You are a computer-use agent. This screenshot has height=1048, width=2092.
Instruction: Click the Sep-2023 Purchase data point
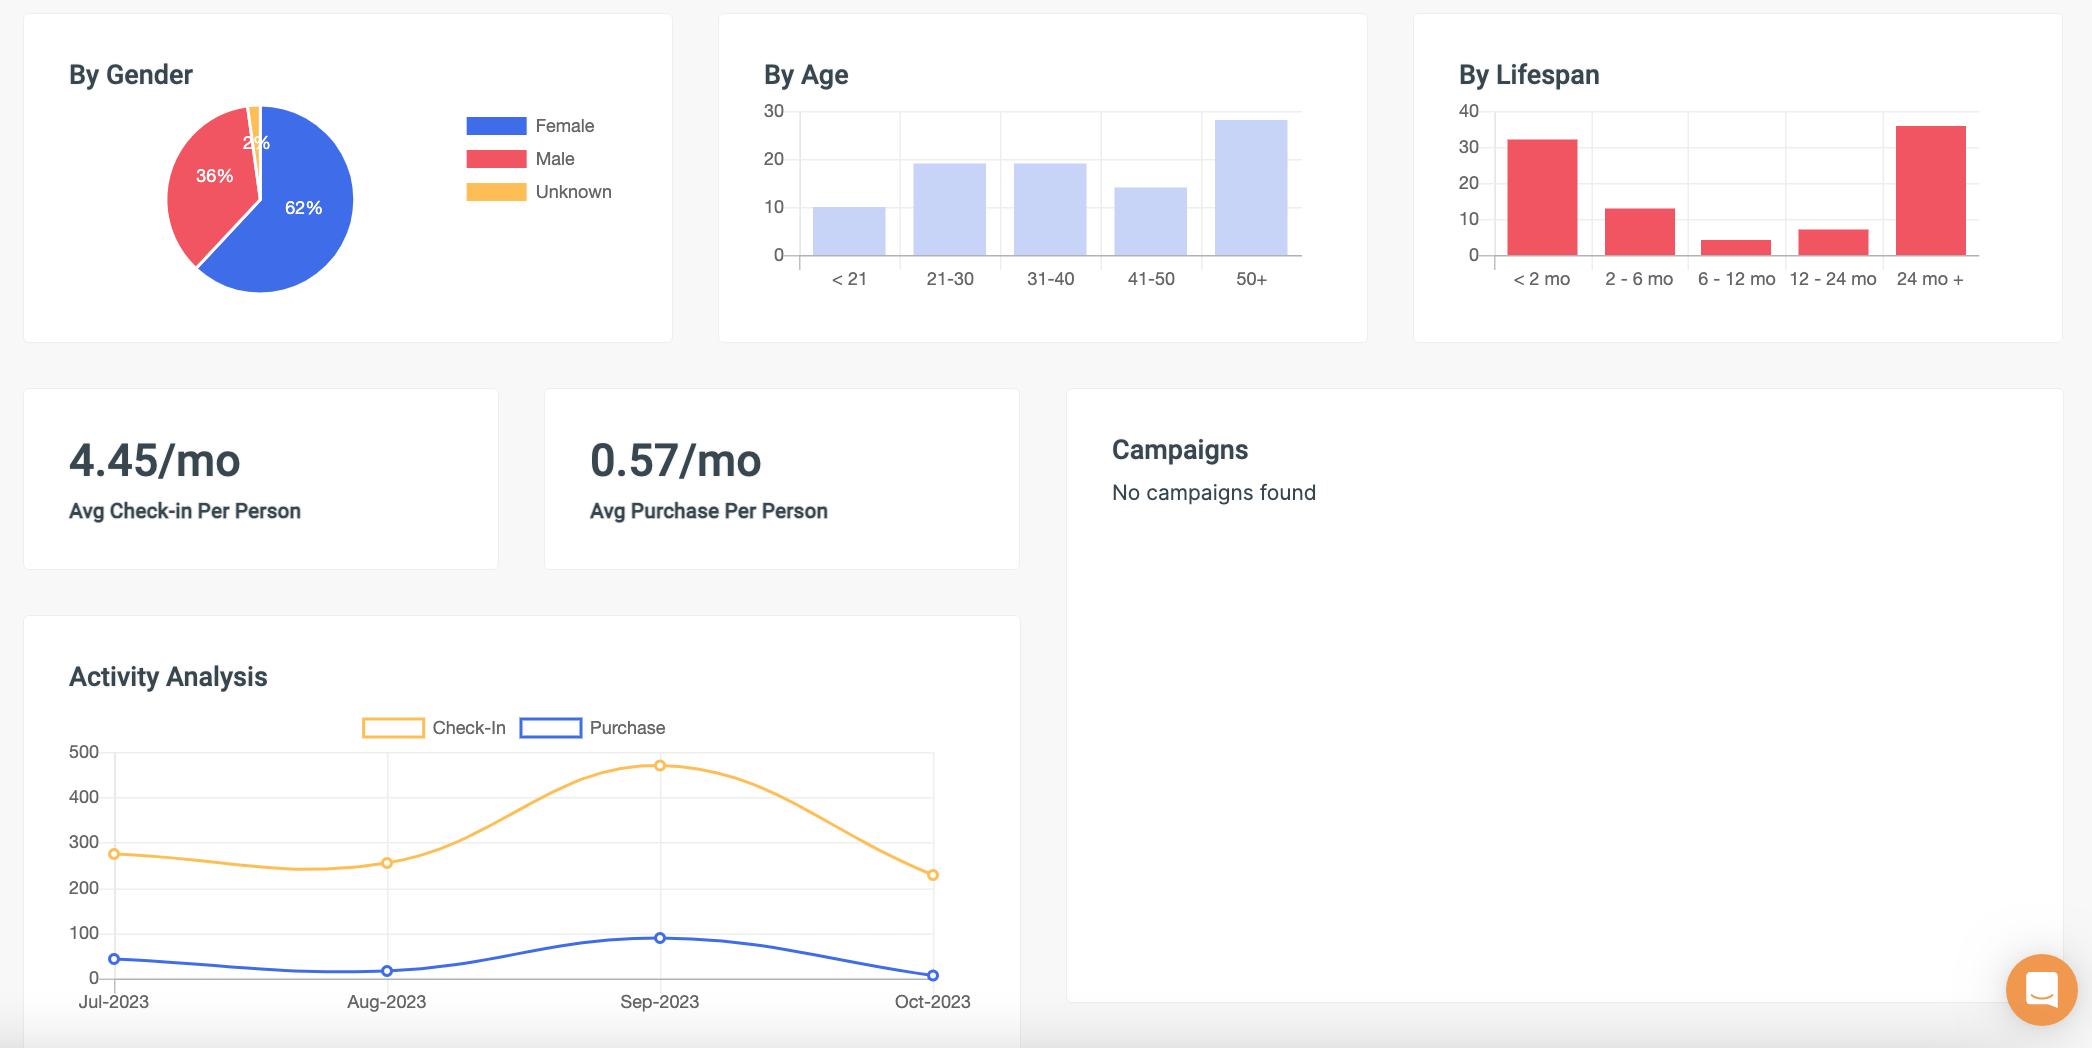660,938
